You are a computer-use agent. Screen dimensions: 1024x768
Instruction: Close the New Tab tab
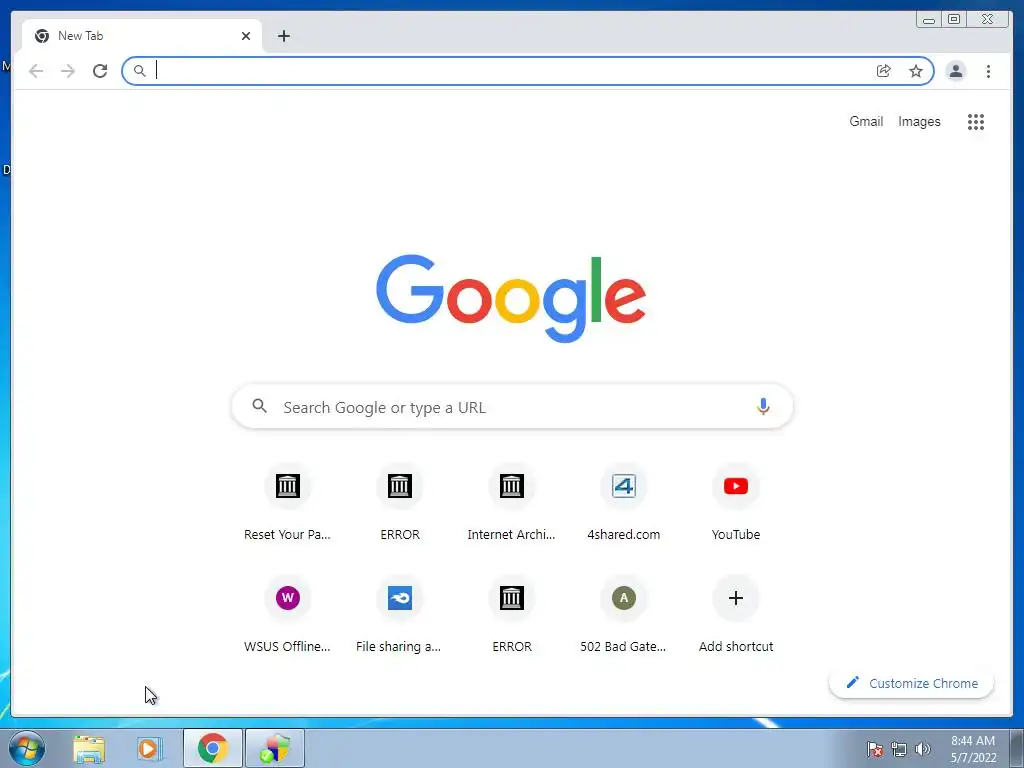(246, 36)
